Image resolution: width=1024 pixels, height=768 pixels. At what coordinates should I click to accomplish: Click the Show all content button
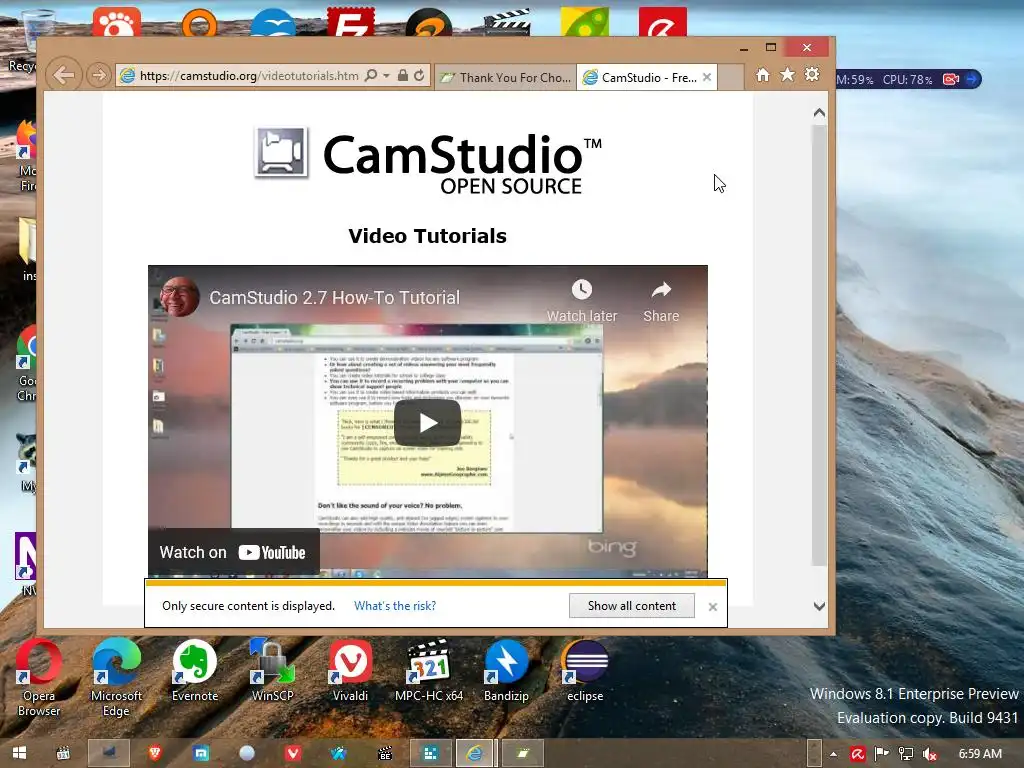pos(632,606)
